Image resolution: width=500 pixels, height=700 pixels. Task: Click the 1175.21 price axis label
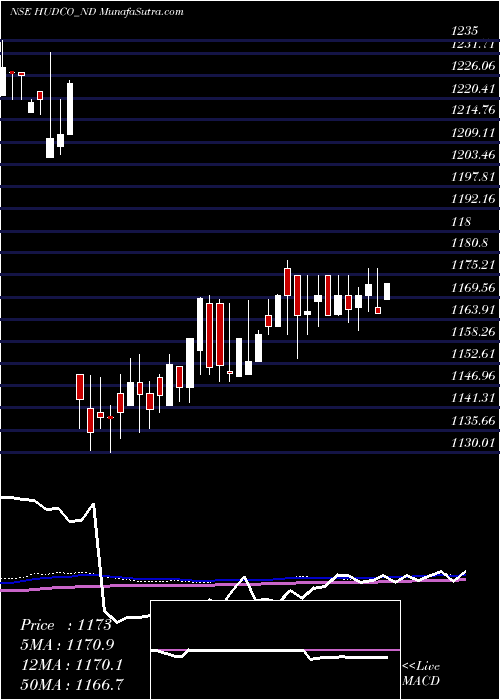point(473,265)
